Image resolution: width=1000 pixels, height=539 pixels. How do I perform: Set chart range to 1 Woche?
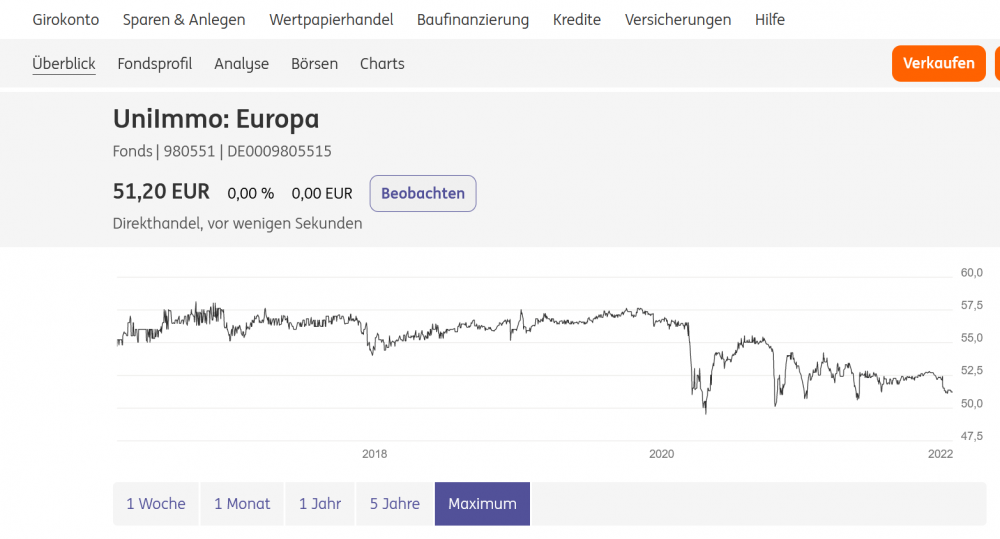156,504
